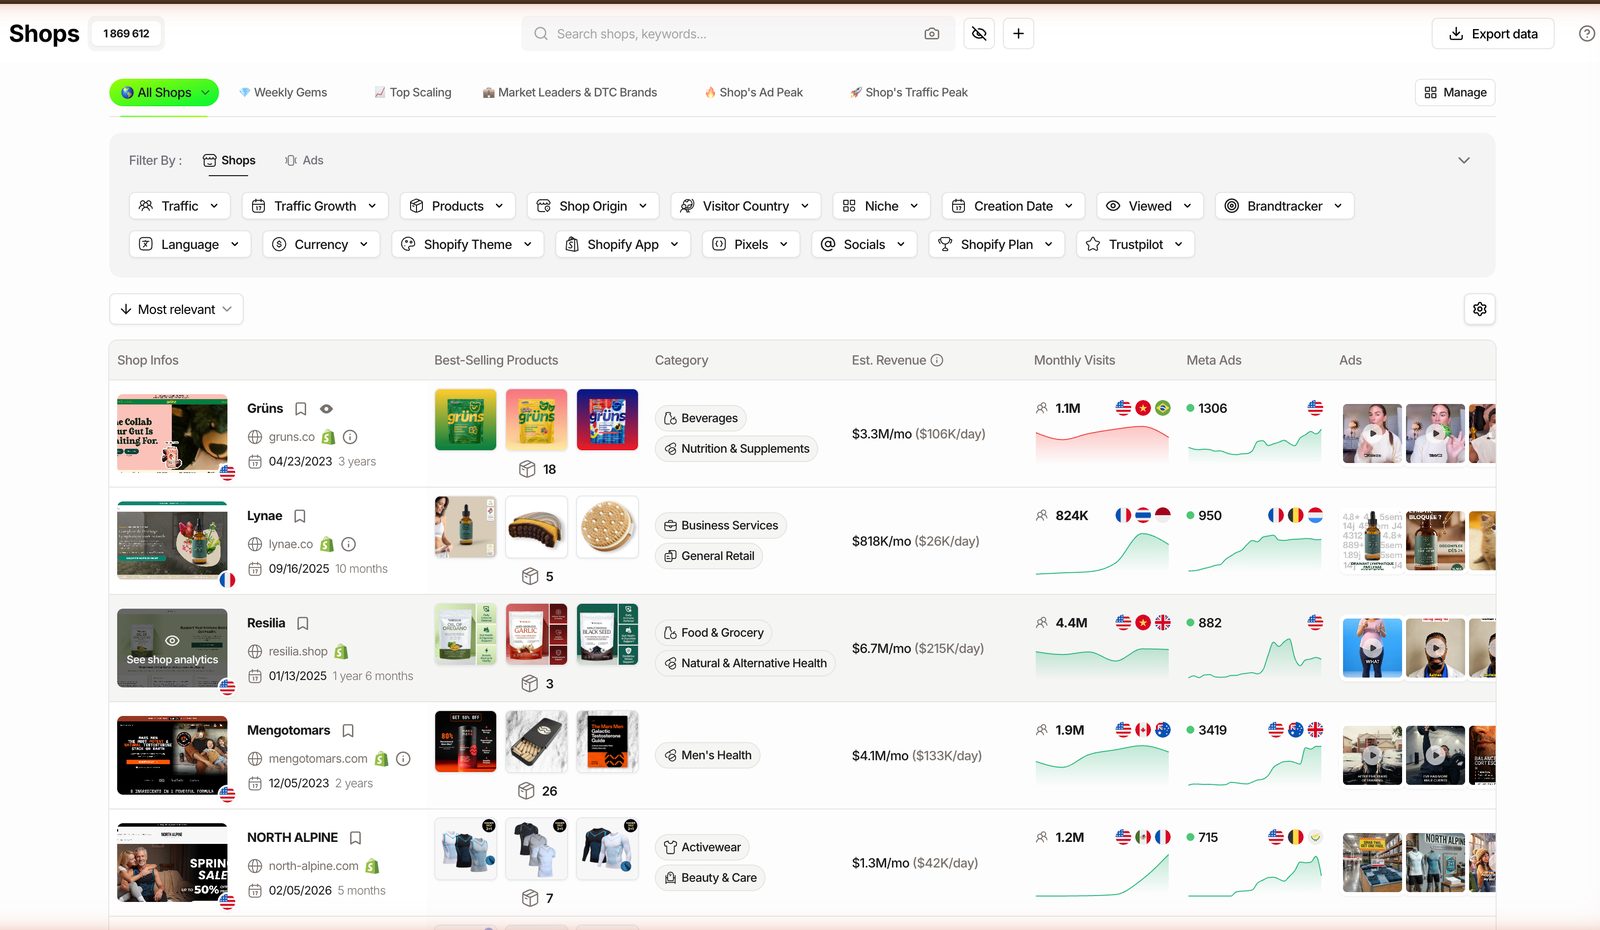Click the visitors icon beside 4.4M visits
The width and height of the screenshot is (1600, 930).
1042,622
